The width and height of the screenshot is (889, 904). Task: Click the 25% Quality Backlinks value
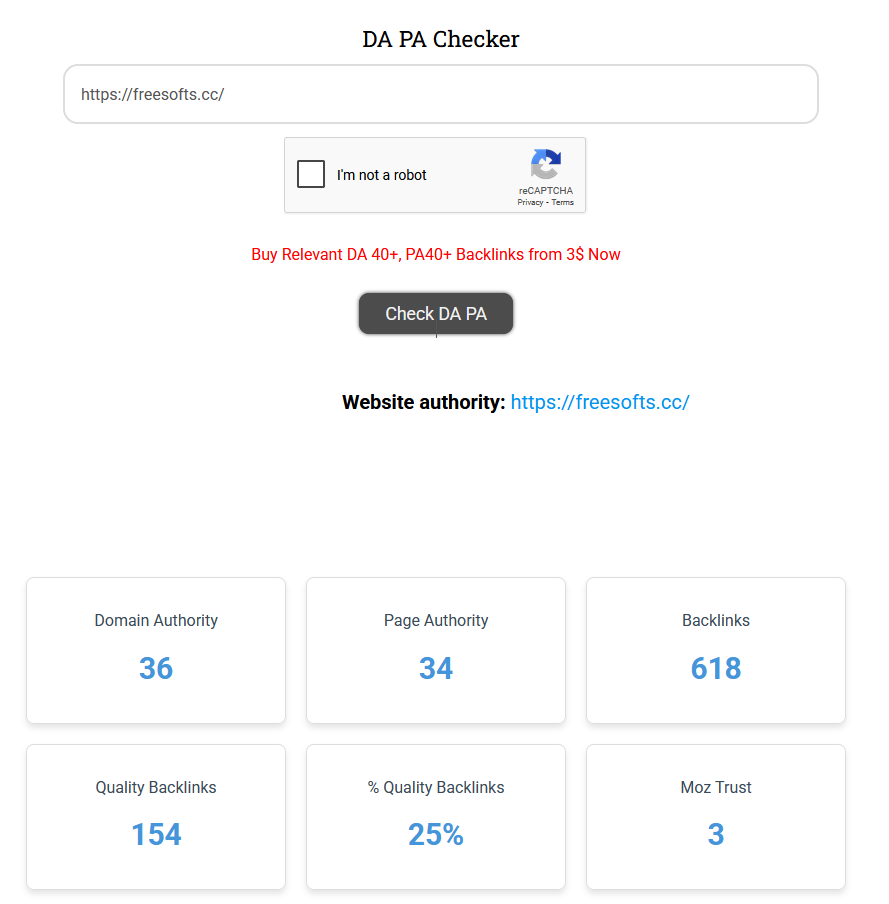click(x=436, y=834)
